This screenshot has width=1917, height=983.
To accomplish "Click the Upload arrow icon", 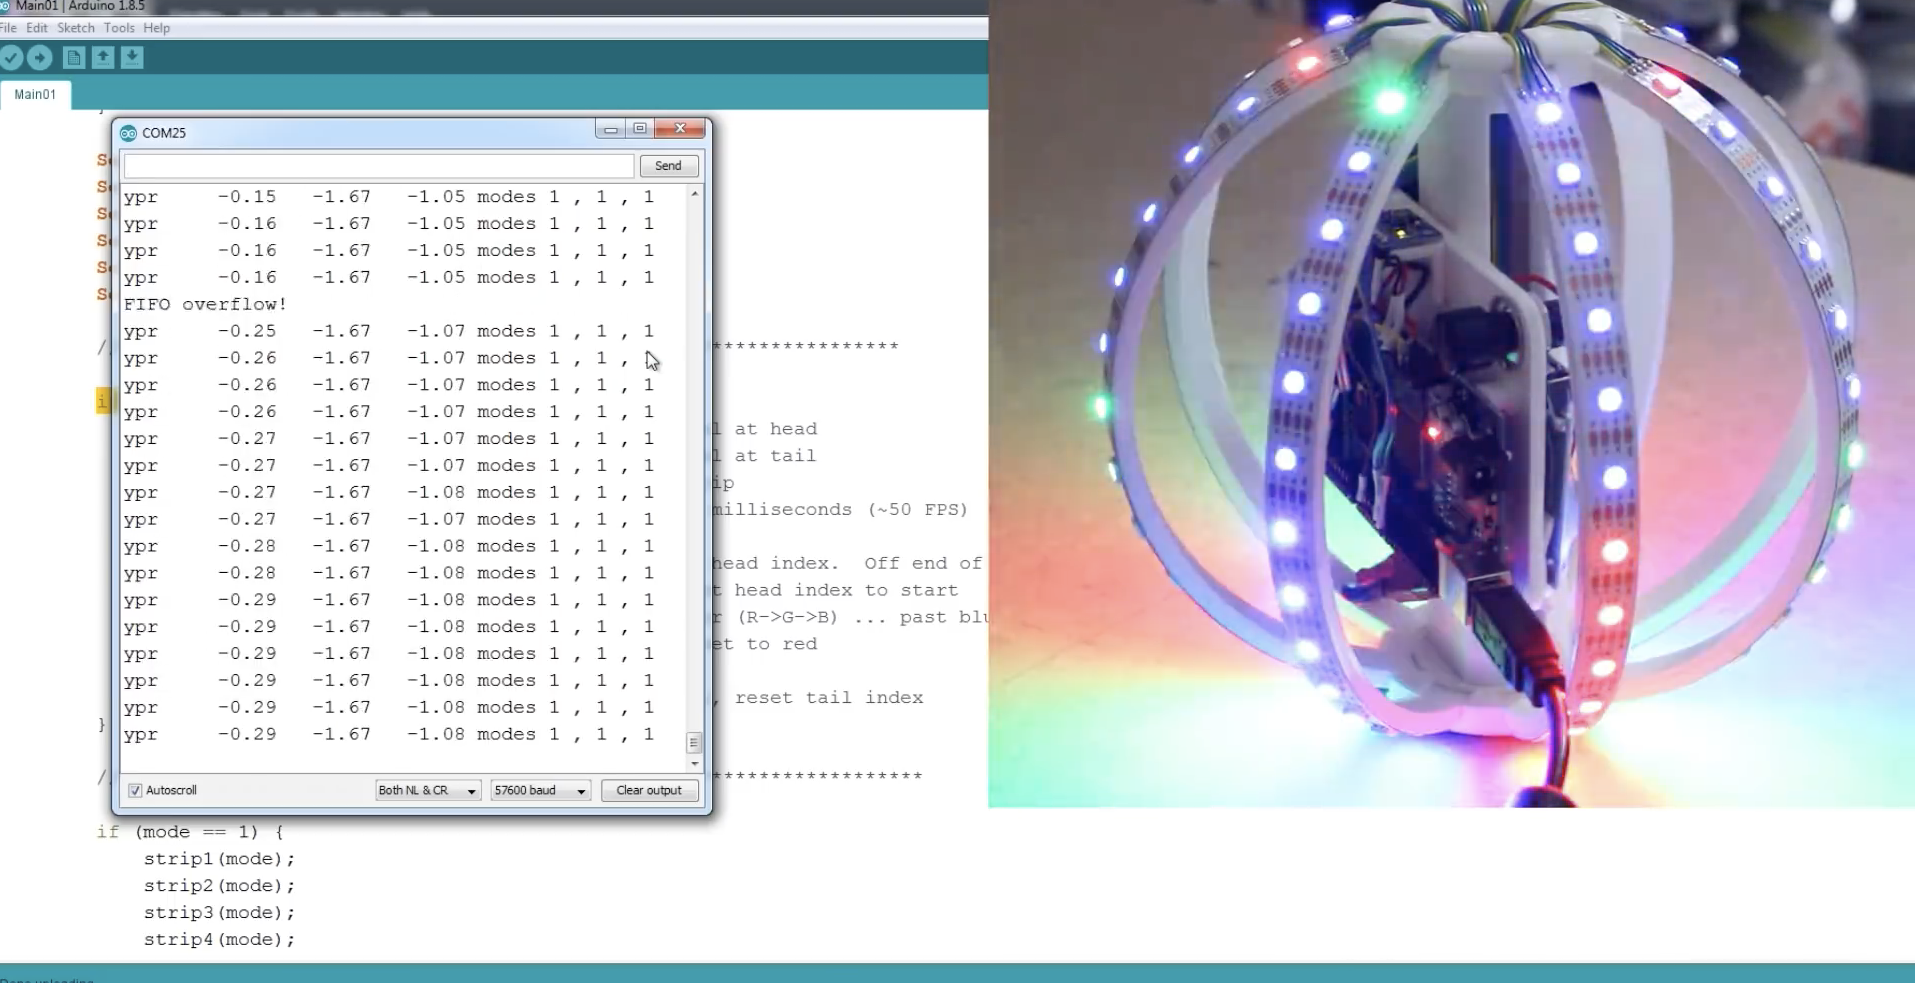I will pyautogui.click(x=40, y=58).
